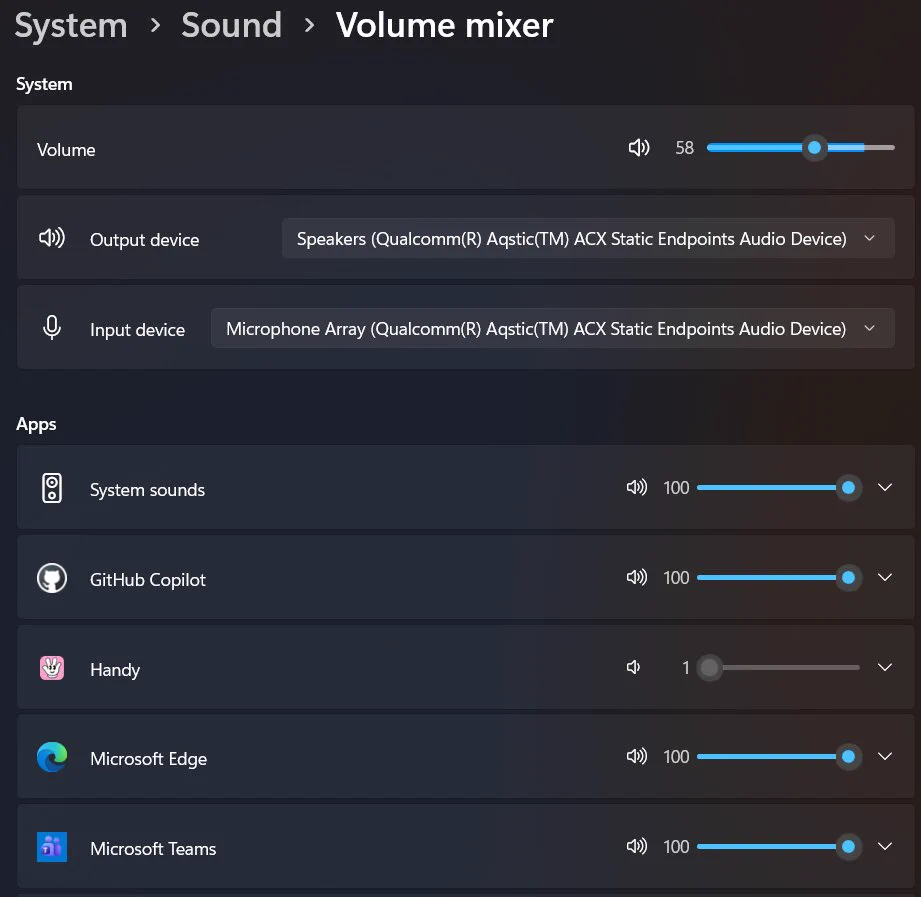Expand the Microsoft Edge row chevron
This screenshot has width=921, height=897.
click(885, 756)
